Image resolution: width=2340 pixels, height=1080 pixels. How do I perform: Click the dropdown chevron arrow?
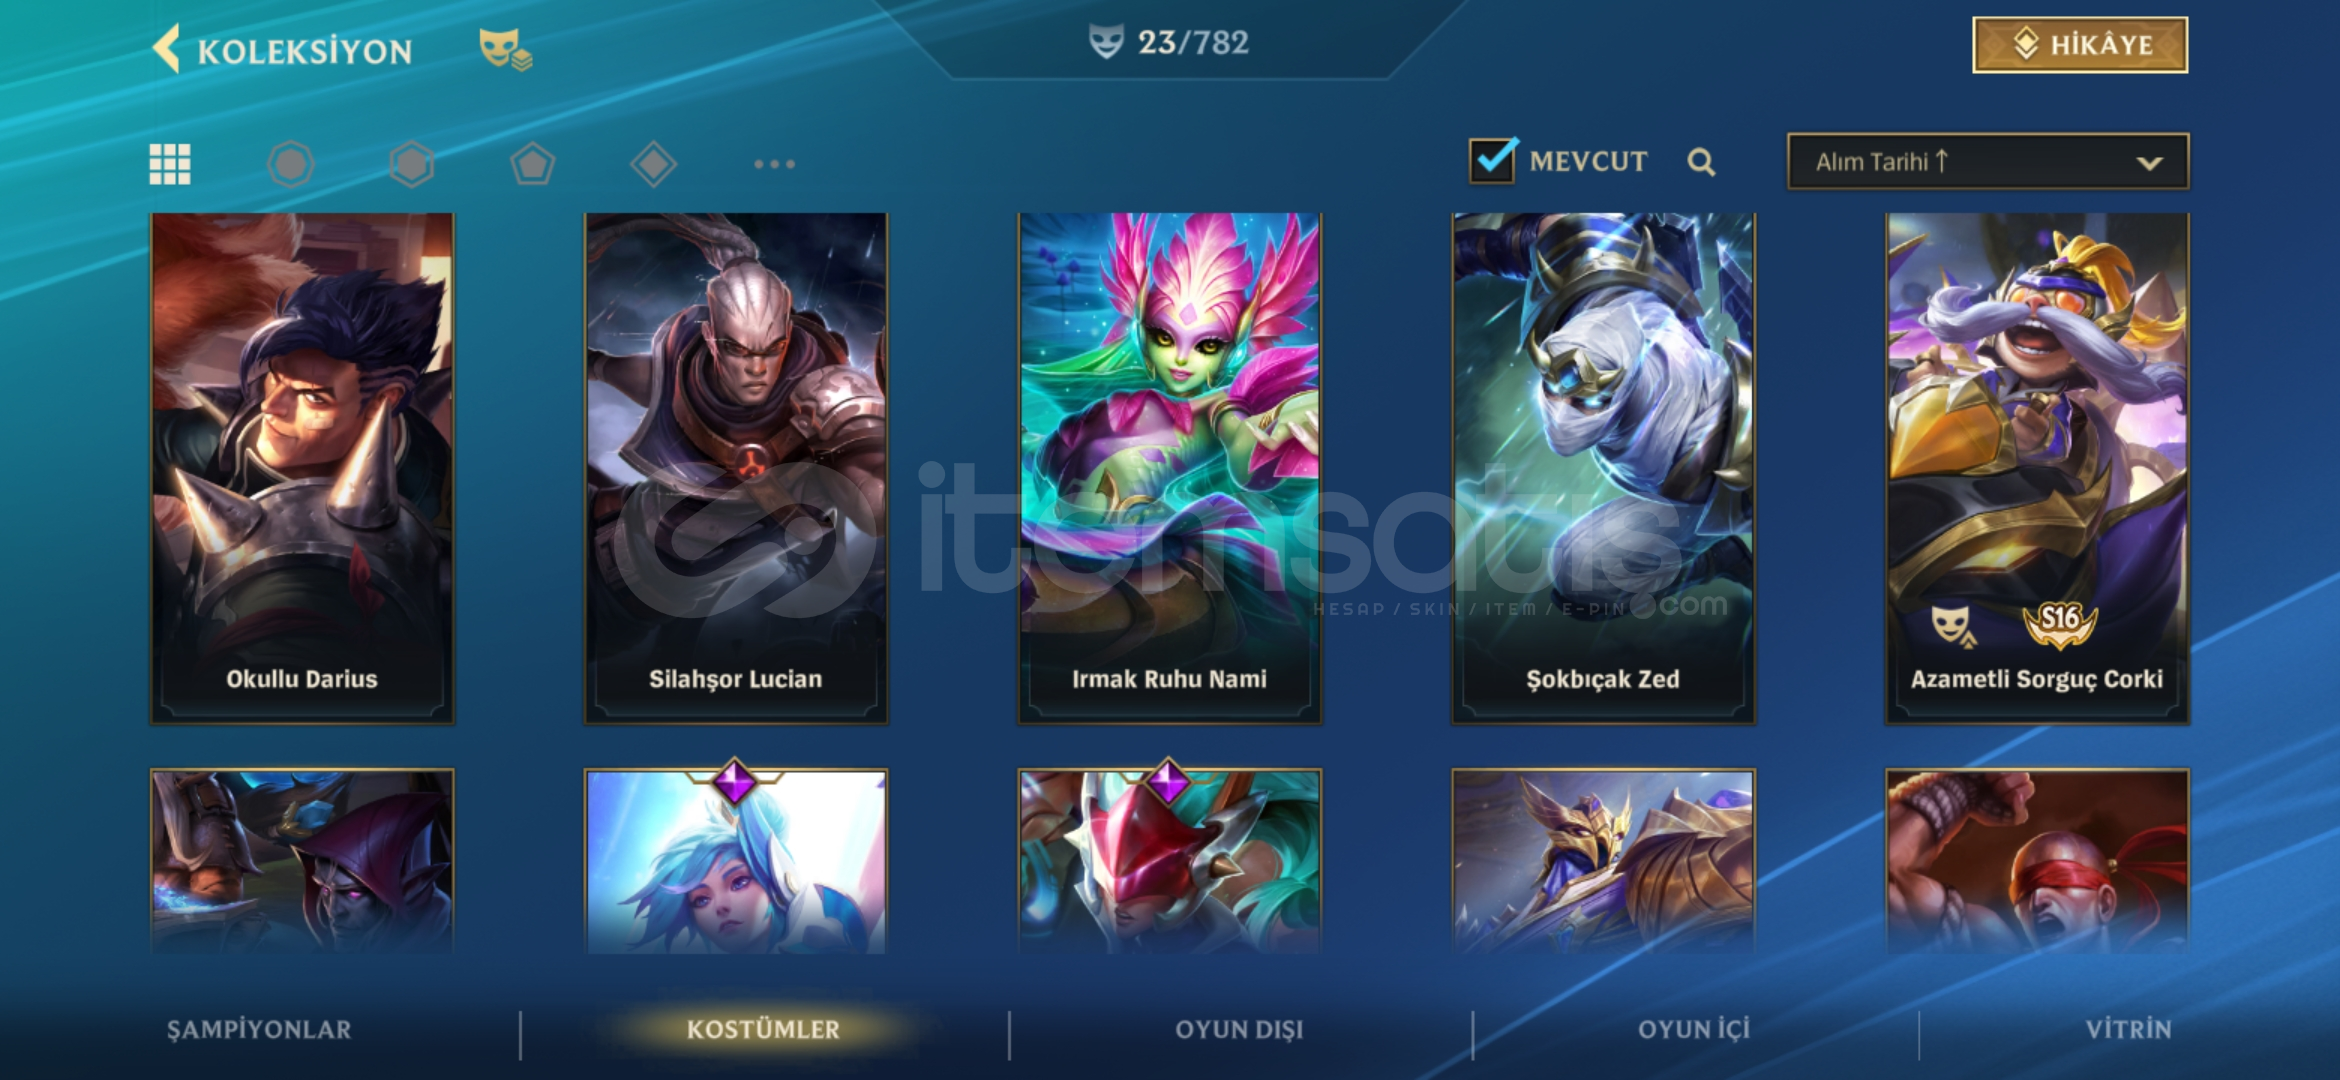click(x=2149, y=163)
